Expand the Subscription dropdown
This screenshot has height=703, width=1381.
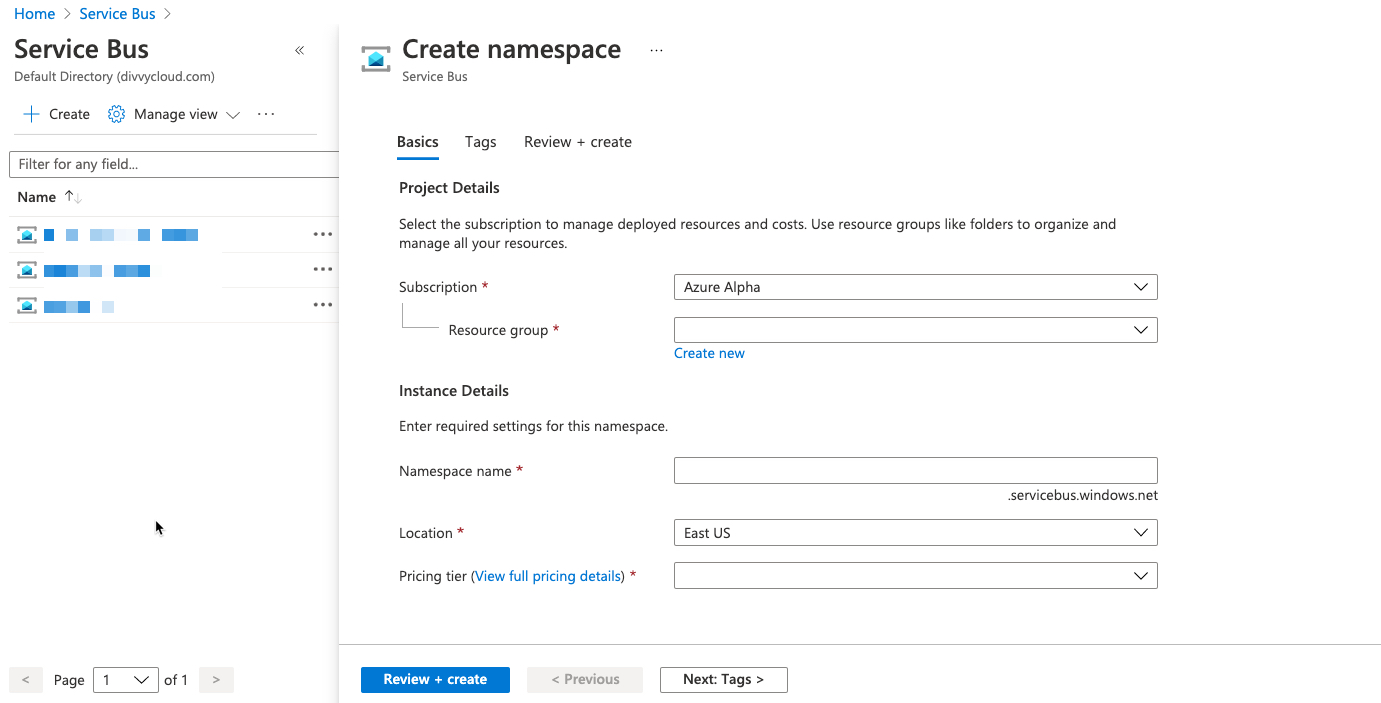tap(915, 287)
